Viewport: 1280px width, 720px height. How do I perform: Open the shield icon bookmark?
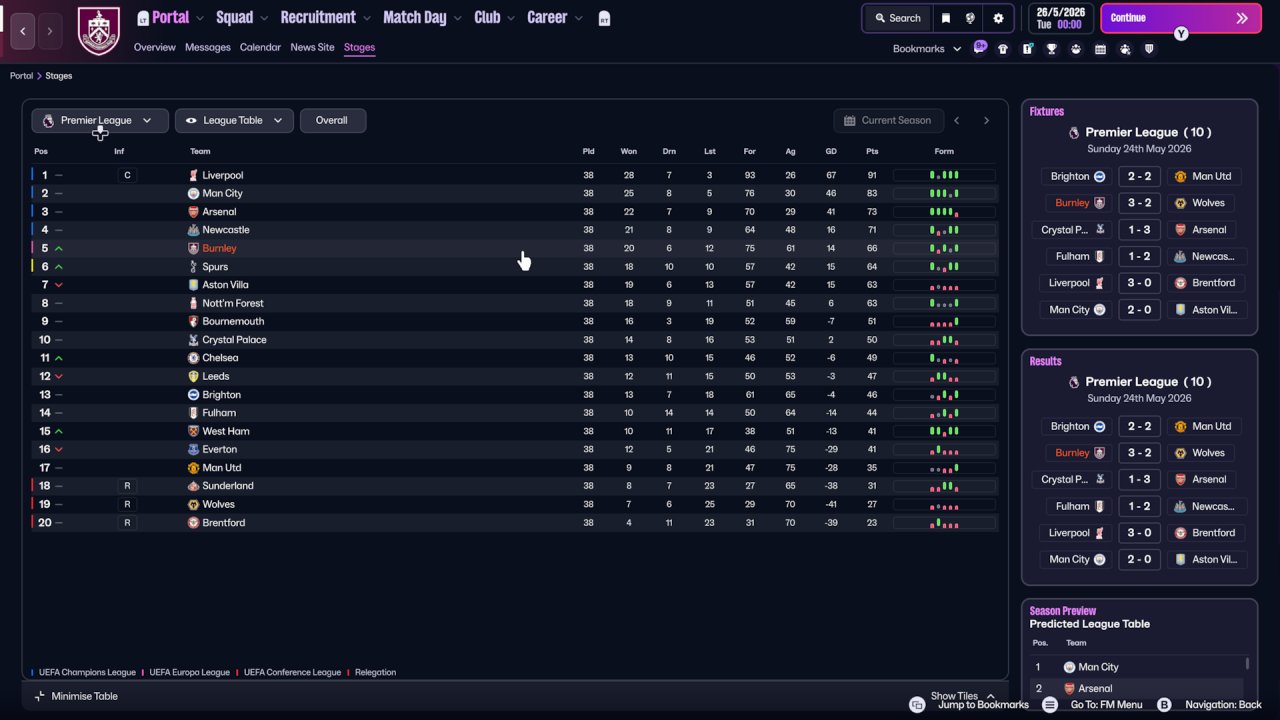[x=1149, y=49]
